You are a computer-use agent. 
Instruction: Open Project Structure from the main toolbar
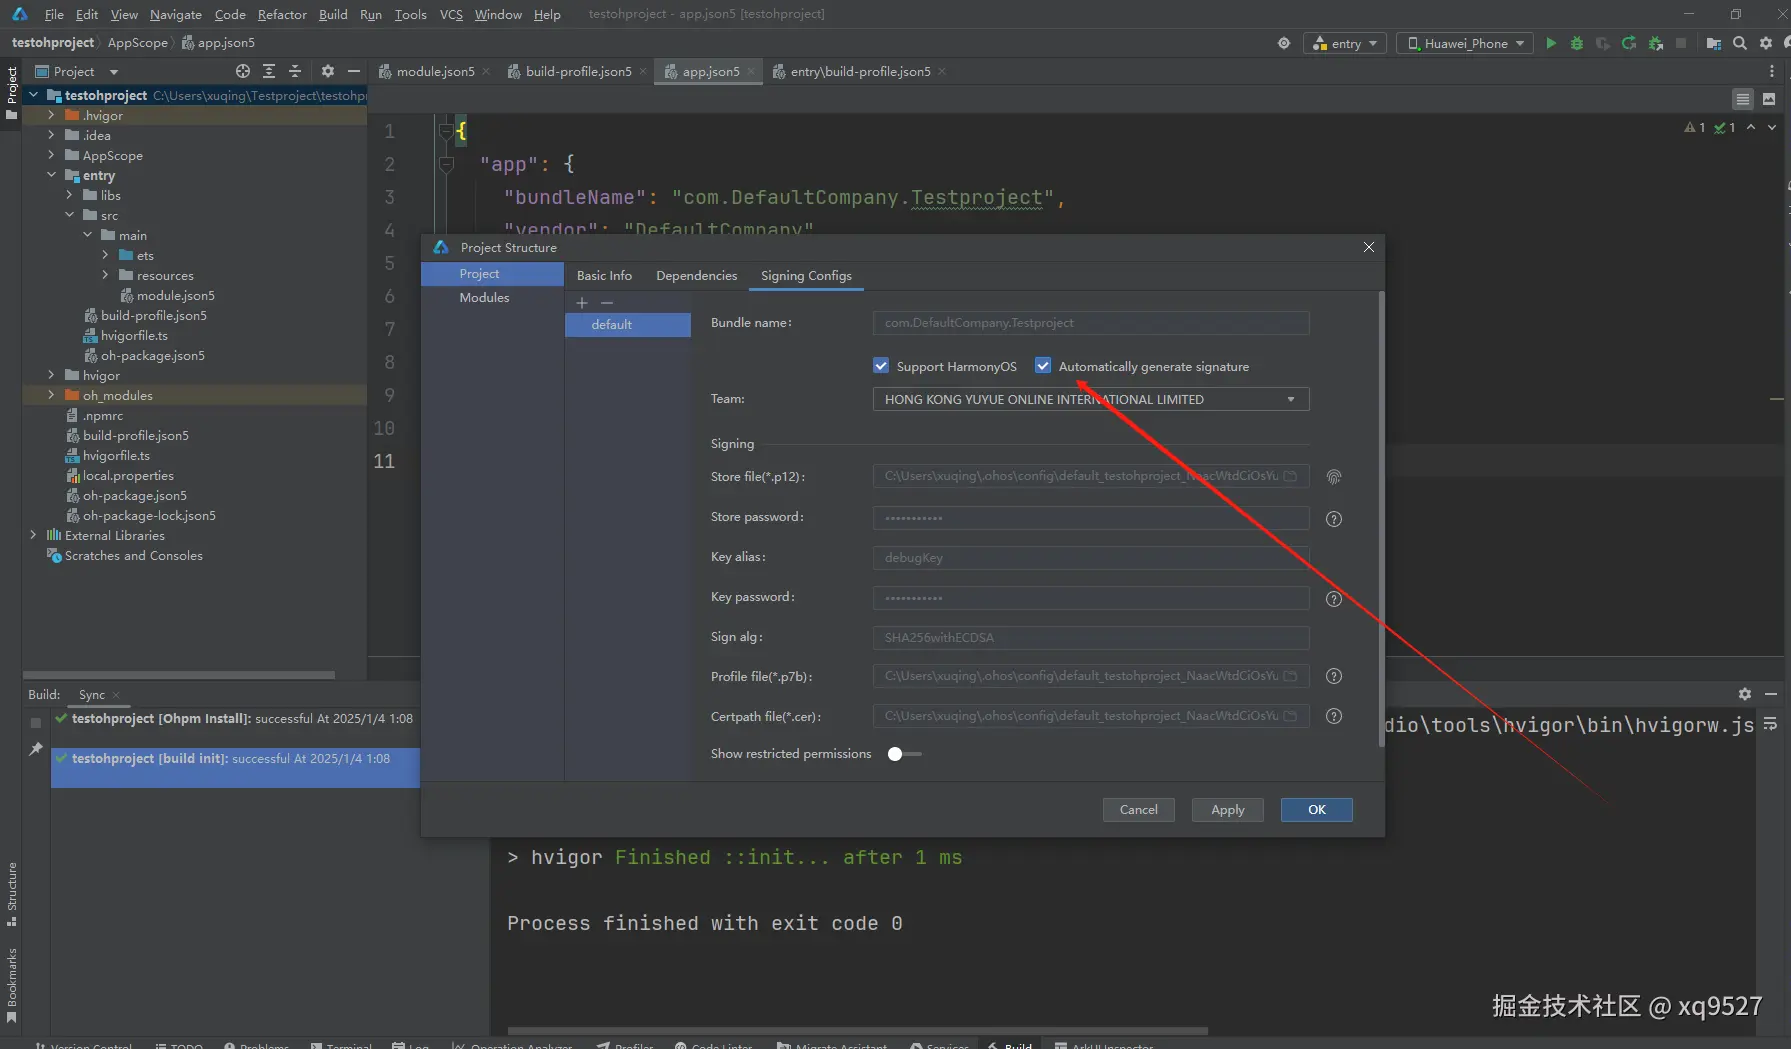click(x=1714, y=43)
